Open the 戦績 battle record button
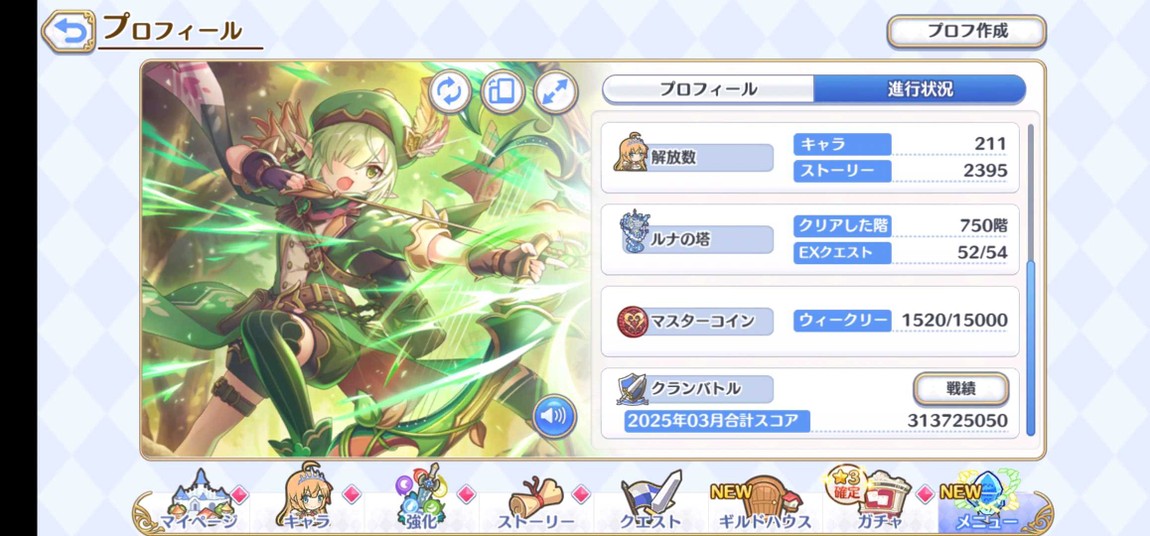This screenshot has height=536, width=1150. 961,389
